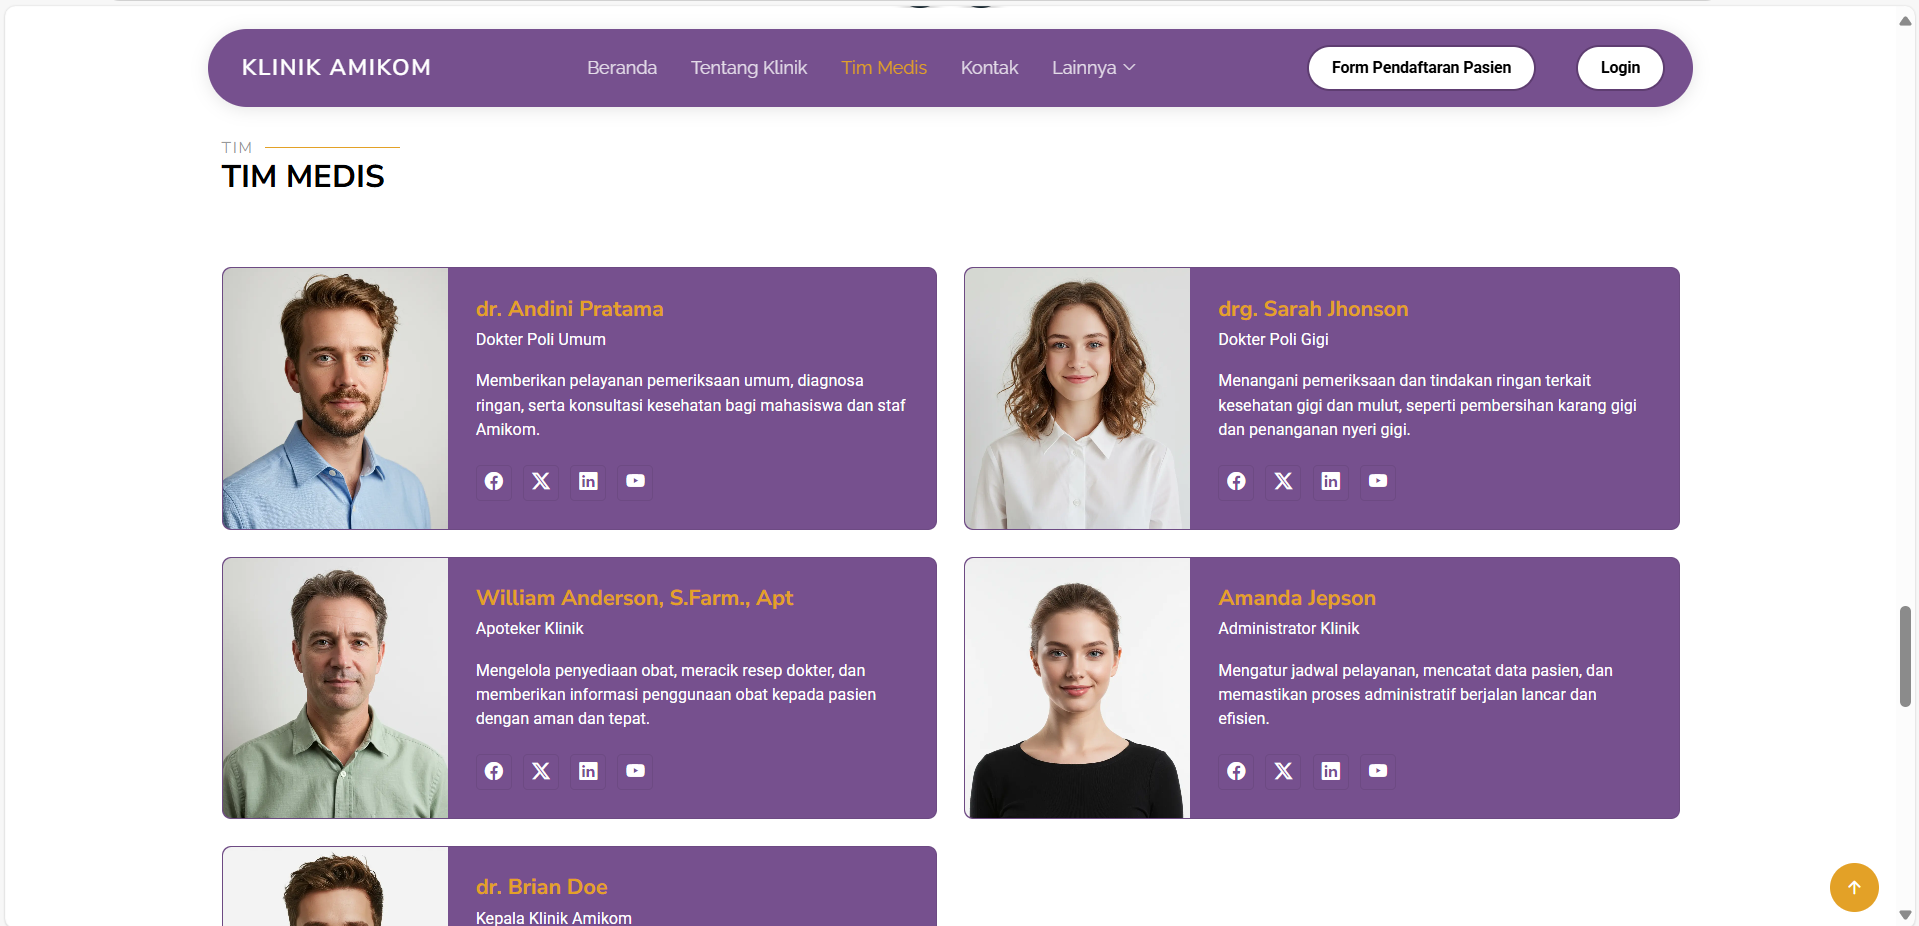The width and height of the screenshot is (1919, 926).
Task: Select Kontak in the navbar
Action: click(x=989, y=68)
